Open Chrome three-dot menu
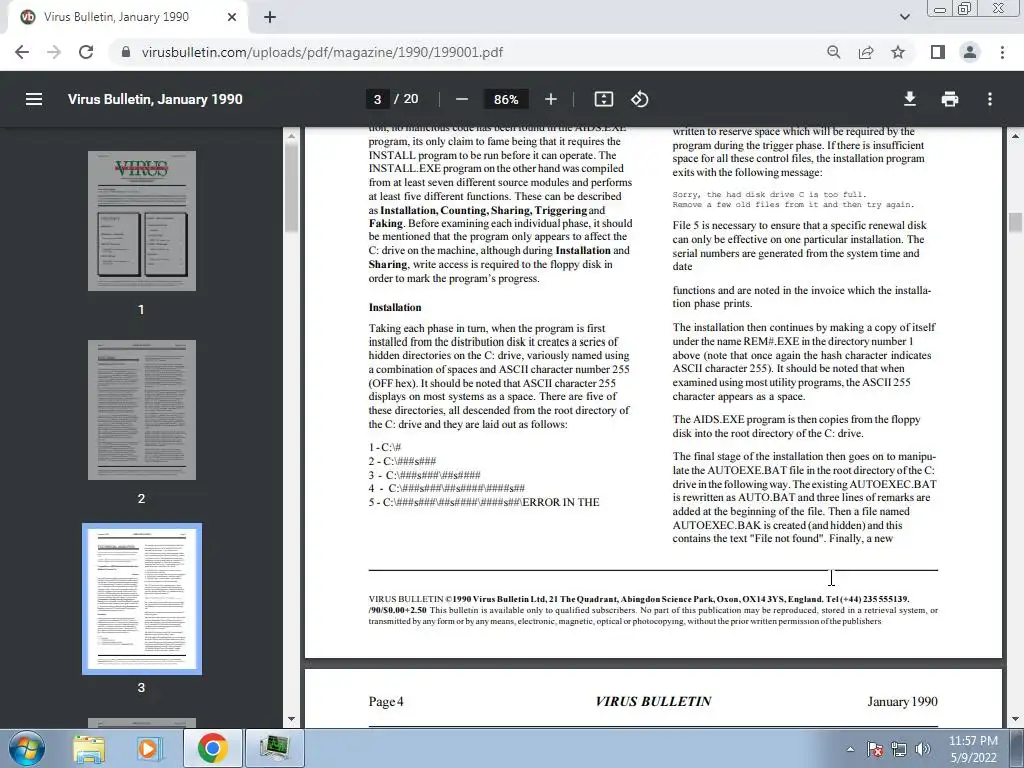1024x768 pixels. pos(1002,52)
